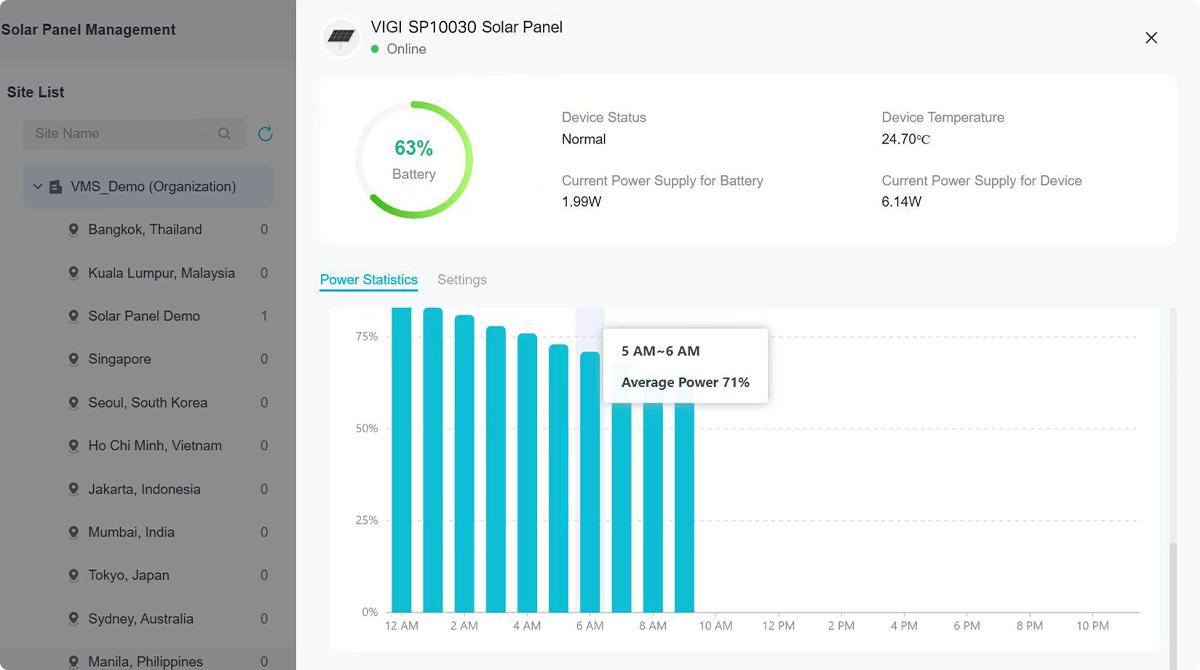
Task: Click the highlighted 6 AM power bar
Action: point(590,482)
